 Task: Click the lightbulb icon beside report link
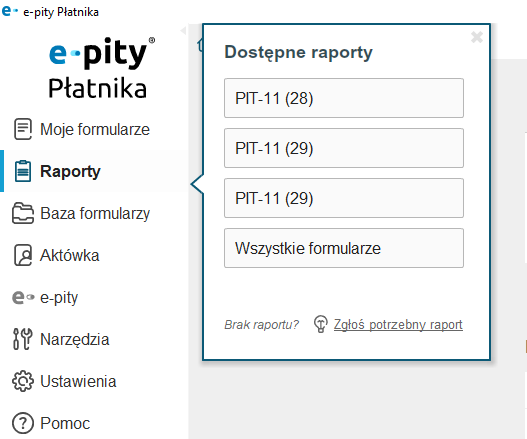321,324
